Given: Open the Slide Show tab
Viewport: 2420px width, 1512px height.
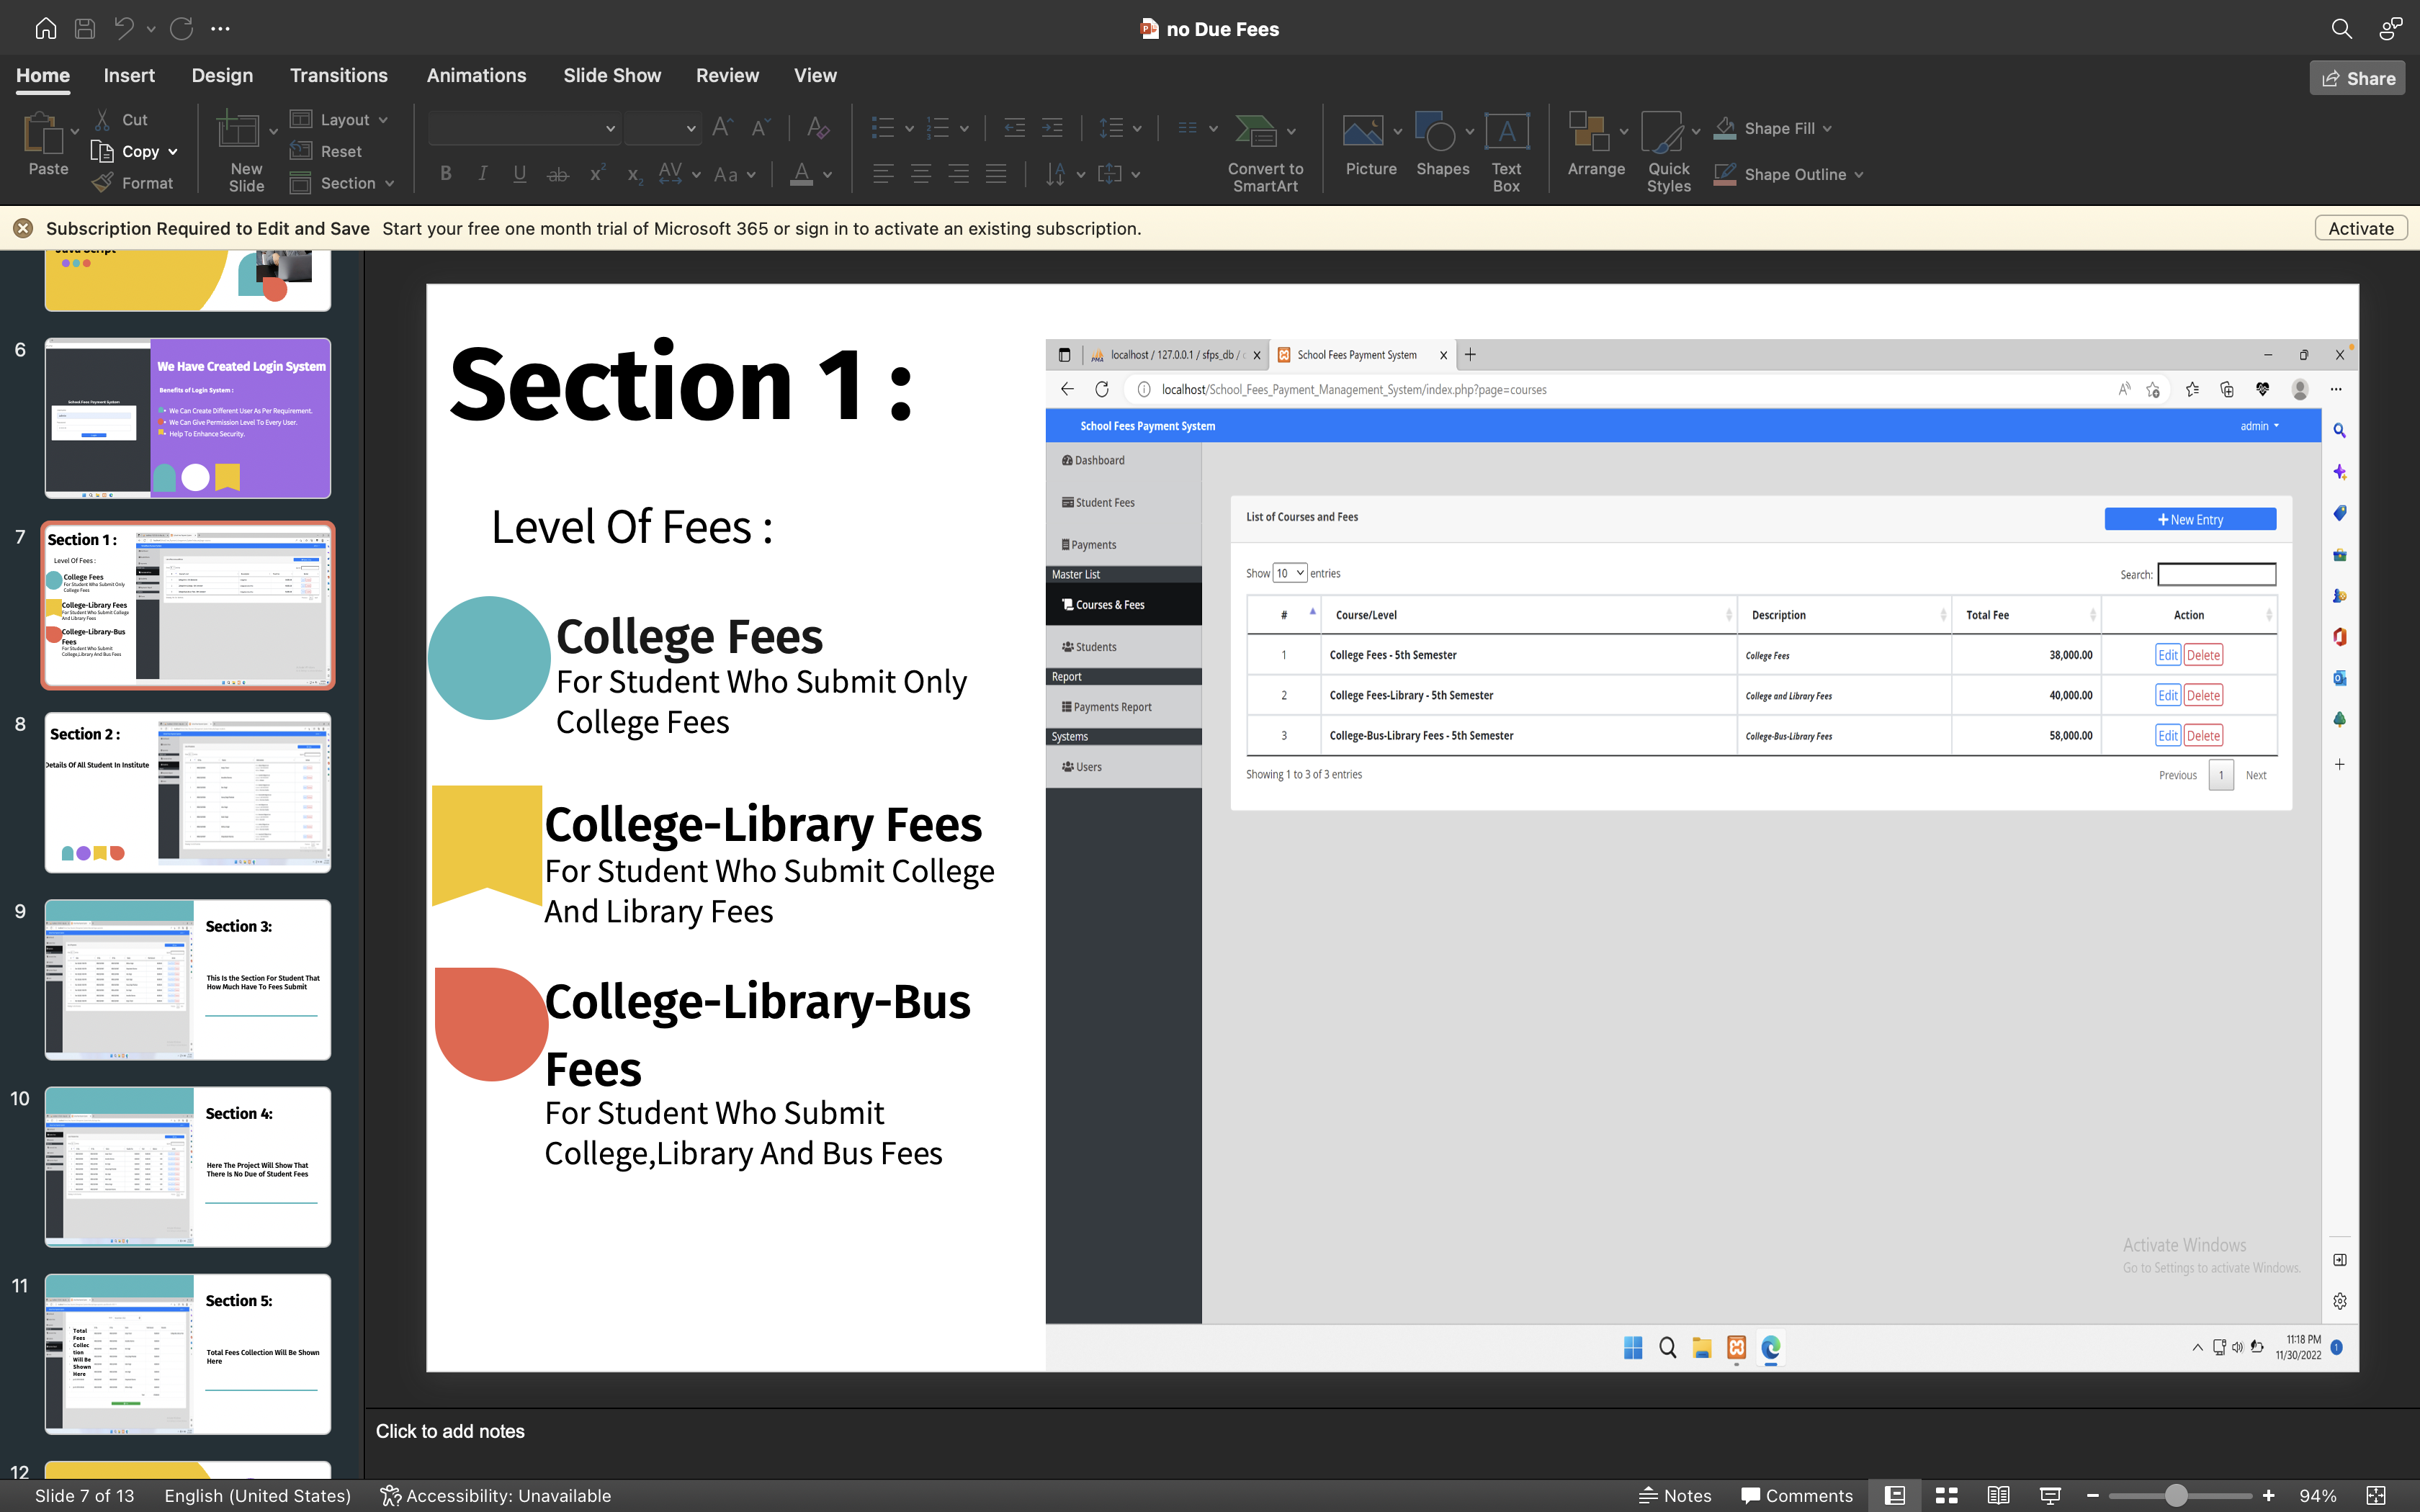Looking at the screenshot, I should pyautogui.click(x=611, y=75).
